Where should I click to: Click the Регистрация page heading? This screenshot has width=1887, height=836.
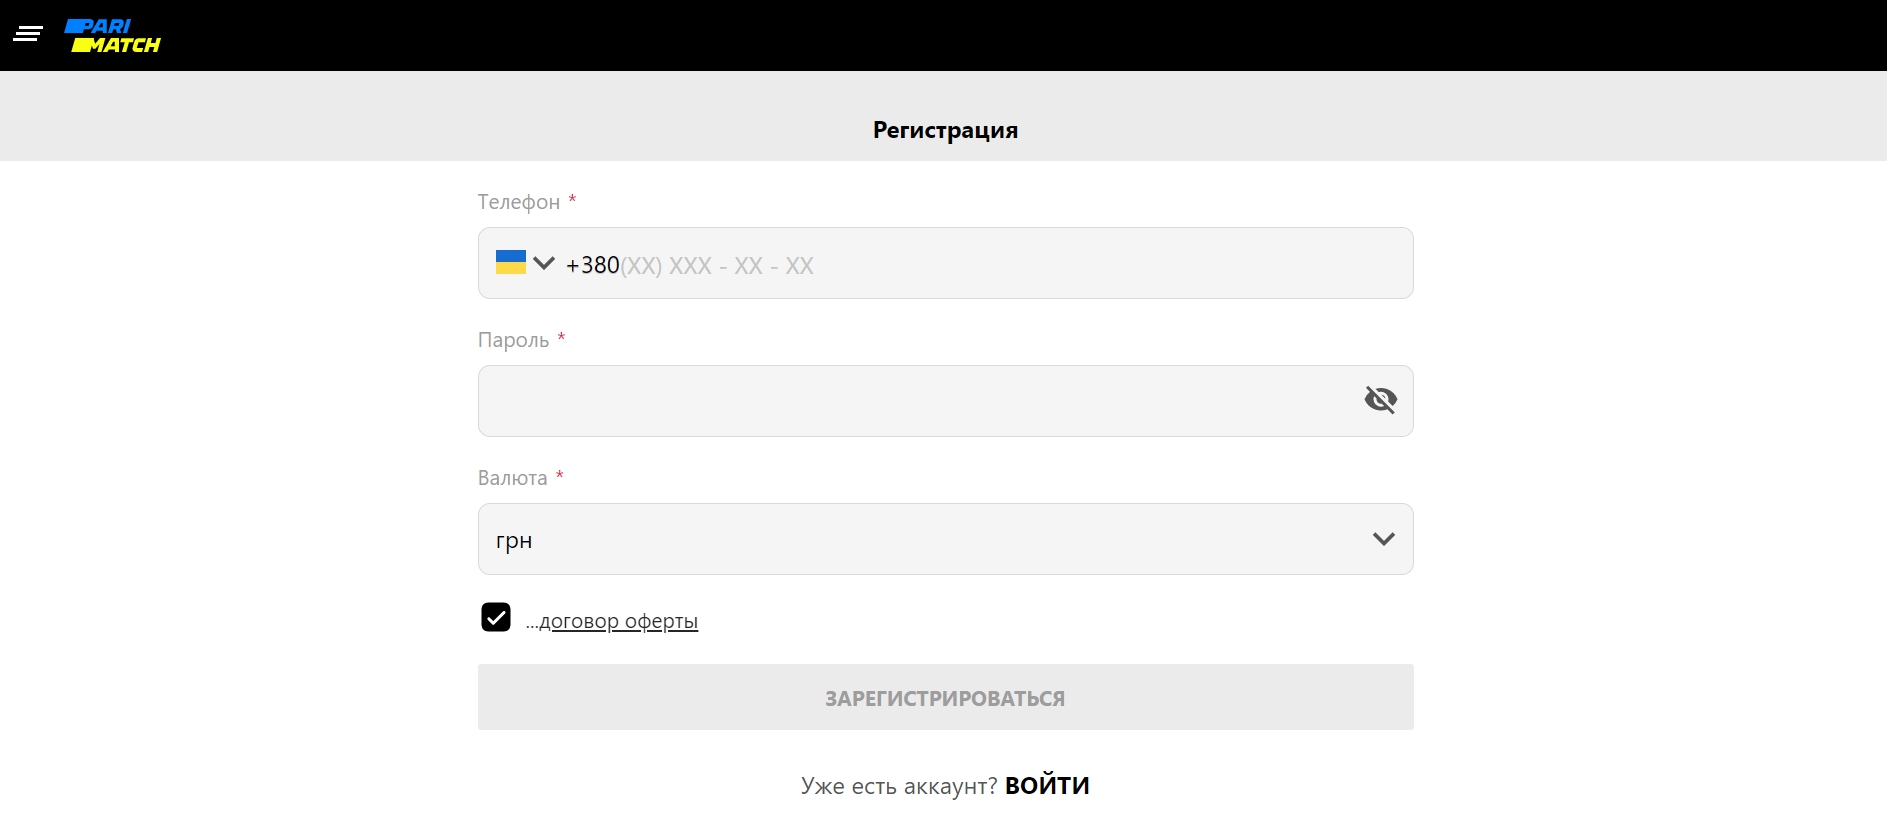945,130
